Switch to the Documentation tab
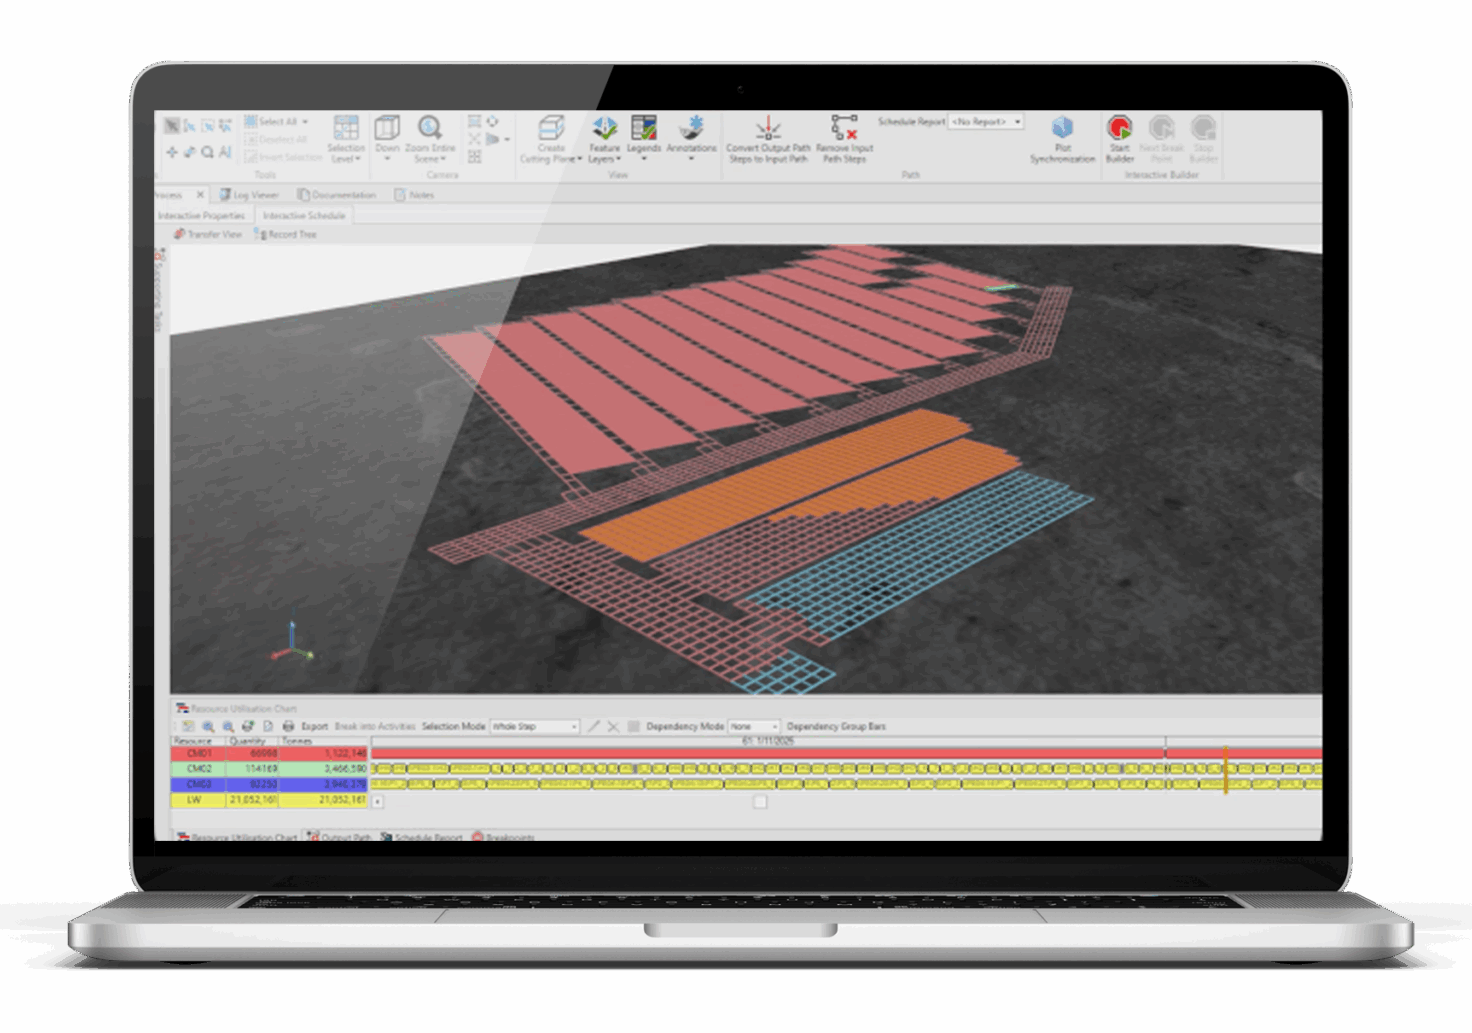Image resolution: width=1472 pixels, height=1033 pixels. click(337, 195)
